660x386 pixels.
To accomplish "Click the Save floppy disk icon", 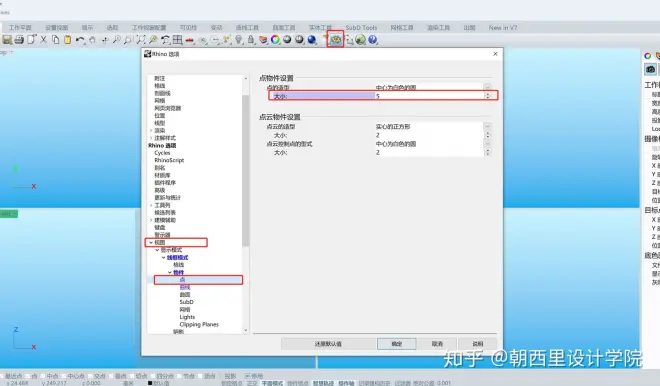I will (x=7, y=40).
